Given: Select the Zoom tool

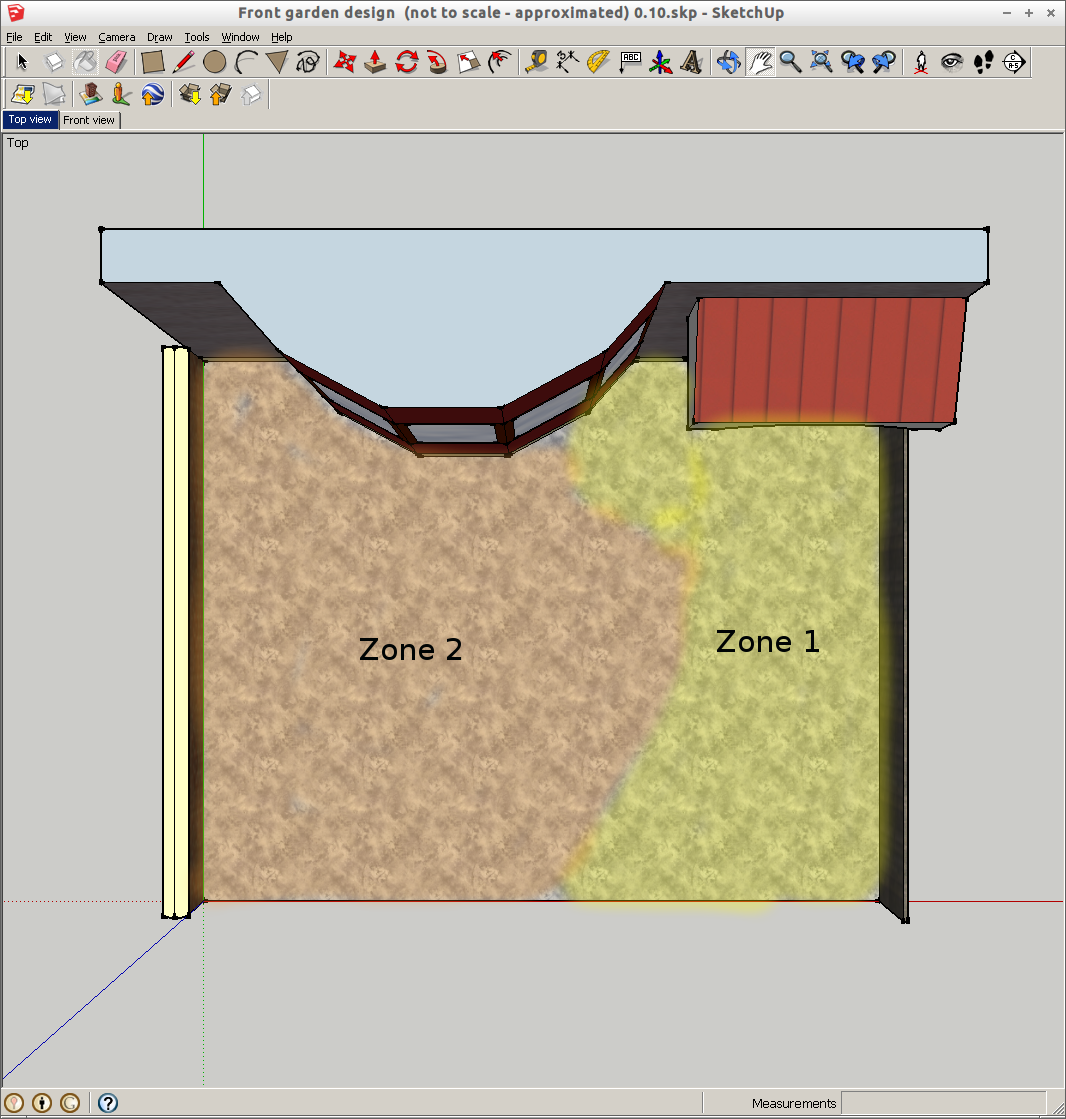Looking at the screenshot, I should tap(790, 62).
